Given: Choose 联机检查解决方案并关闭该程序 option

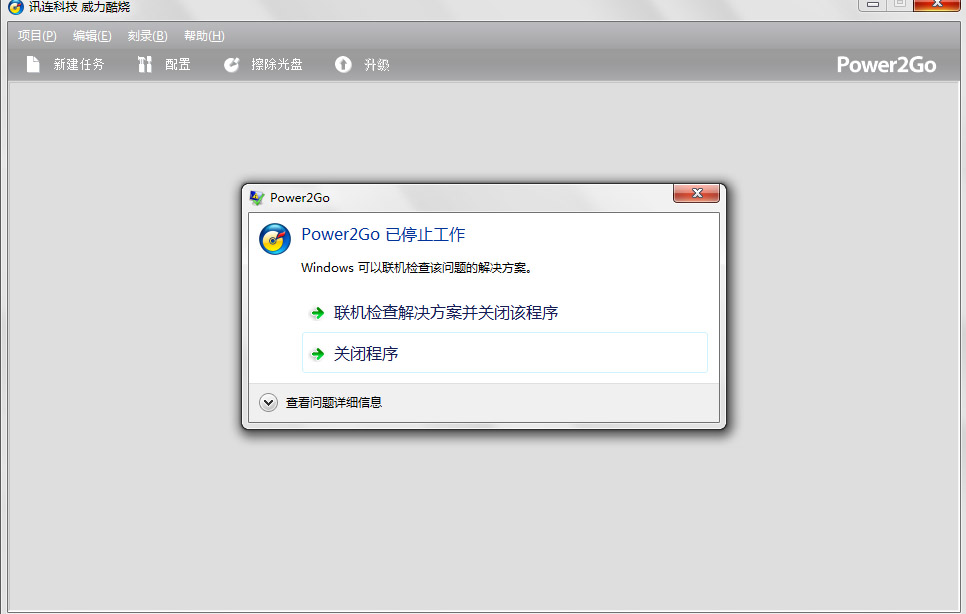Looking at the screenshot, I should 505,312.
